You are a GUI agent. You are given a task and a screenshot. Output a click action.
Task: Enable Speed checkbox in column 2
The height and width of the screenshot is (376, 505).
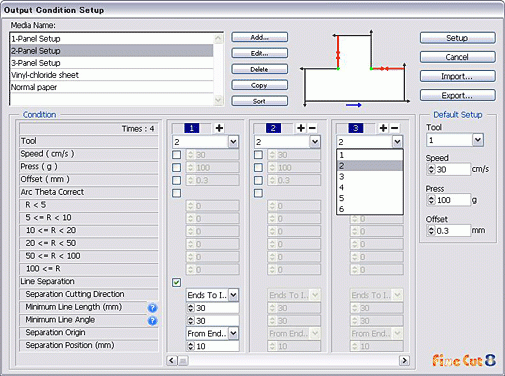[x=258, y=155]
